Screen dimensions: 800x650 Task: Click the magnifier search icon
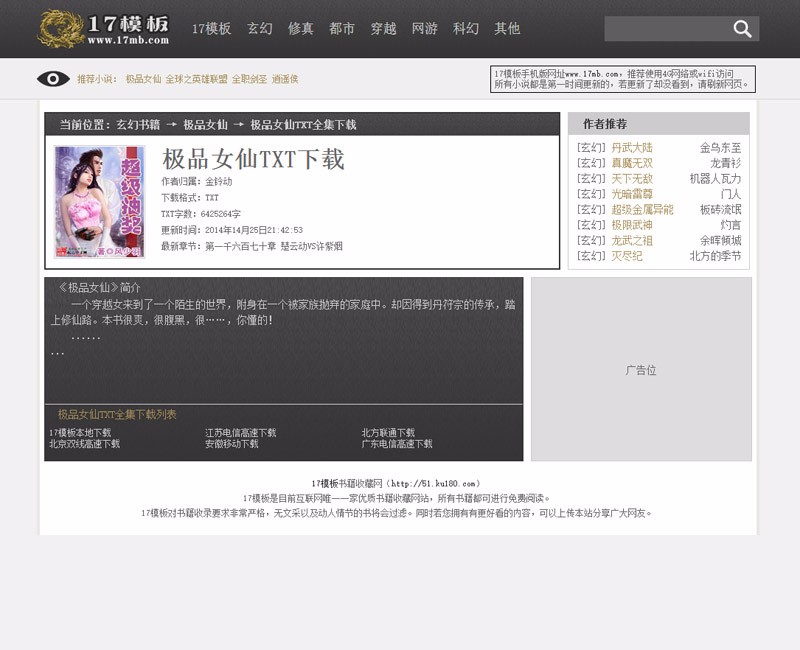(x=741, y=27)
